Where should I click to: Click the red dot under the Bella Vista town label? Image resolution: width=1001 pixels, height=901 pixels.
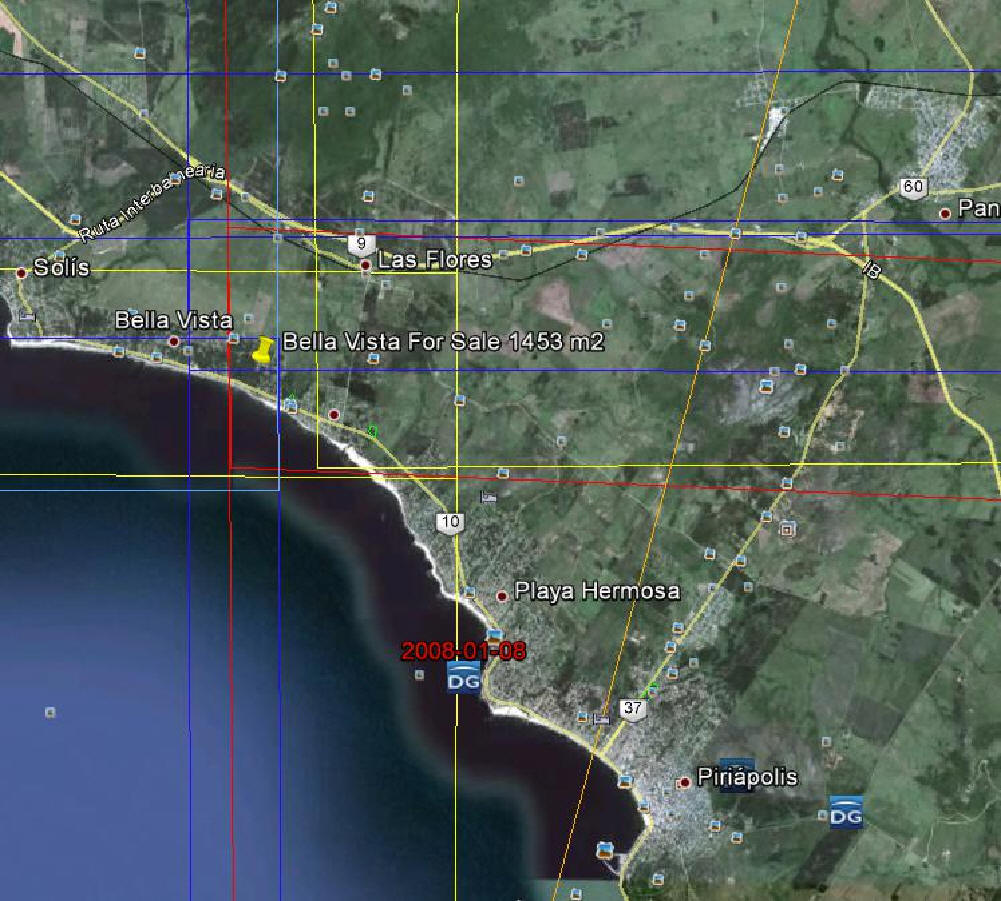point(174,342)
